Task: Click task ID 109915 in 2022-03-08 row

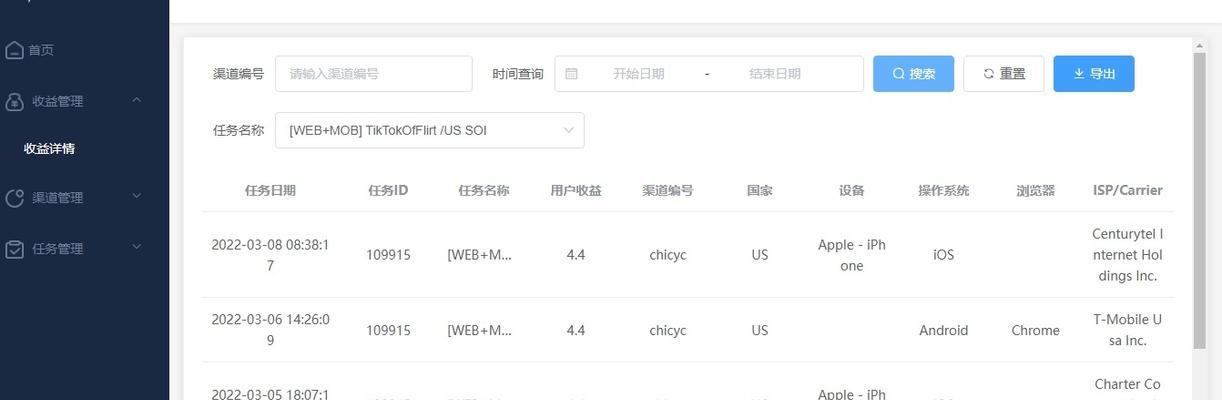Action: (388, 255)
